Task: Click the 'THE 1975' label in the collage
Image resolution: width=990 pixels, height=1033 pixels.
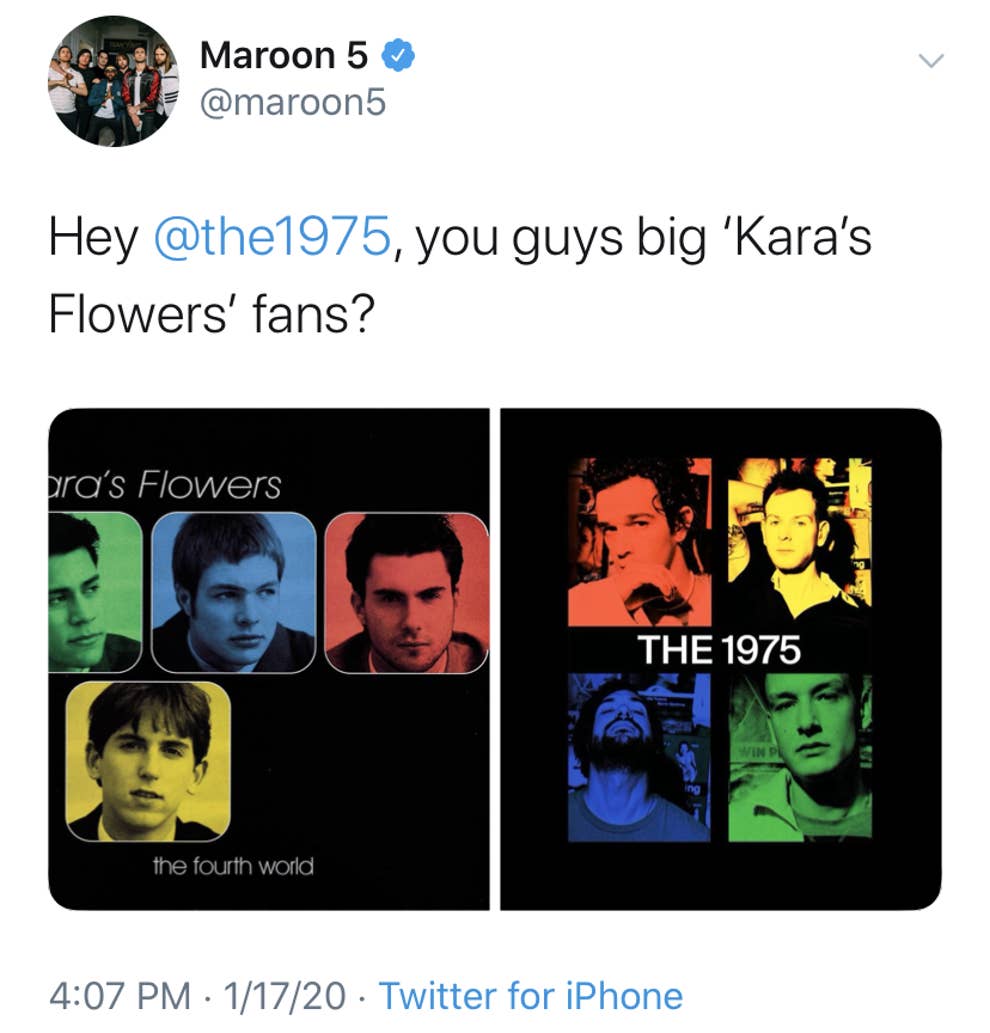Action: click(x=720, y=651)
